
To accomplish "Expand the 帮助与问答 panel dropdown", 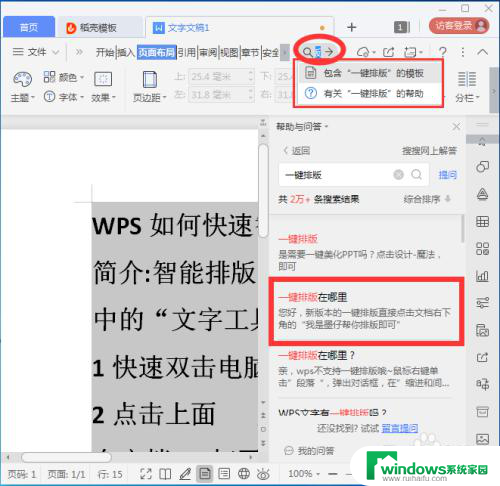I will click(x=326, y=127).
